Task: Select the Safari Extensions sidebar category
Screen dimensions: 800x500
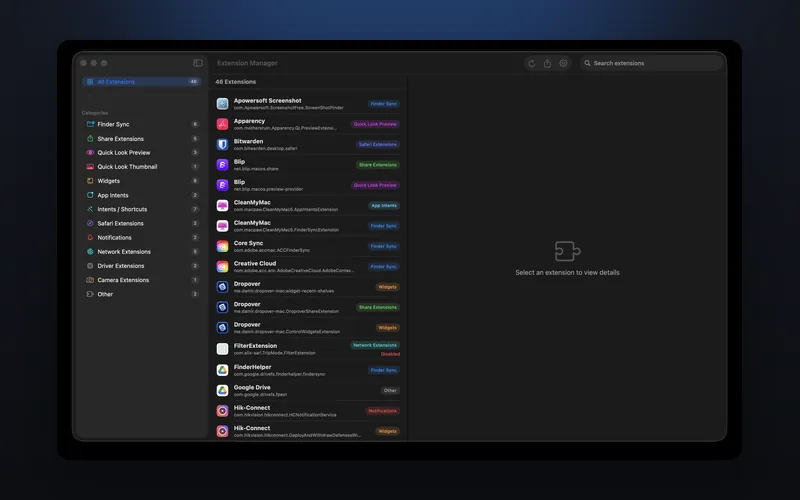Action: click(141, 223)
